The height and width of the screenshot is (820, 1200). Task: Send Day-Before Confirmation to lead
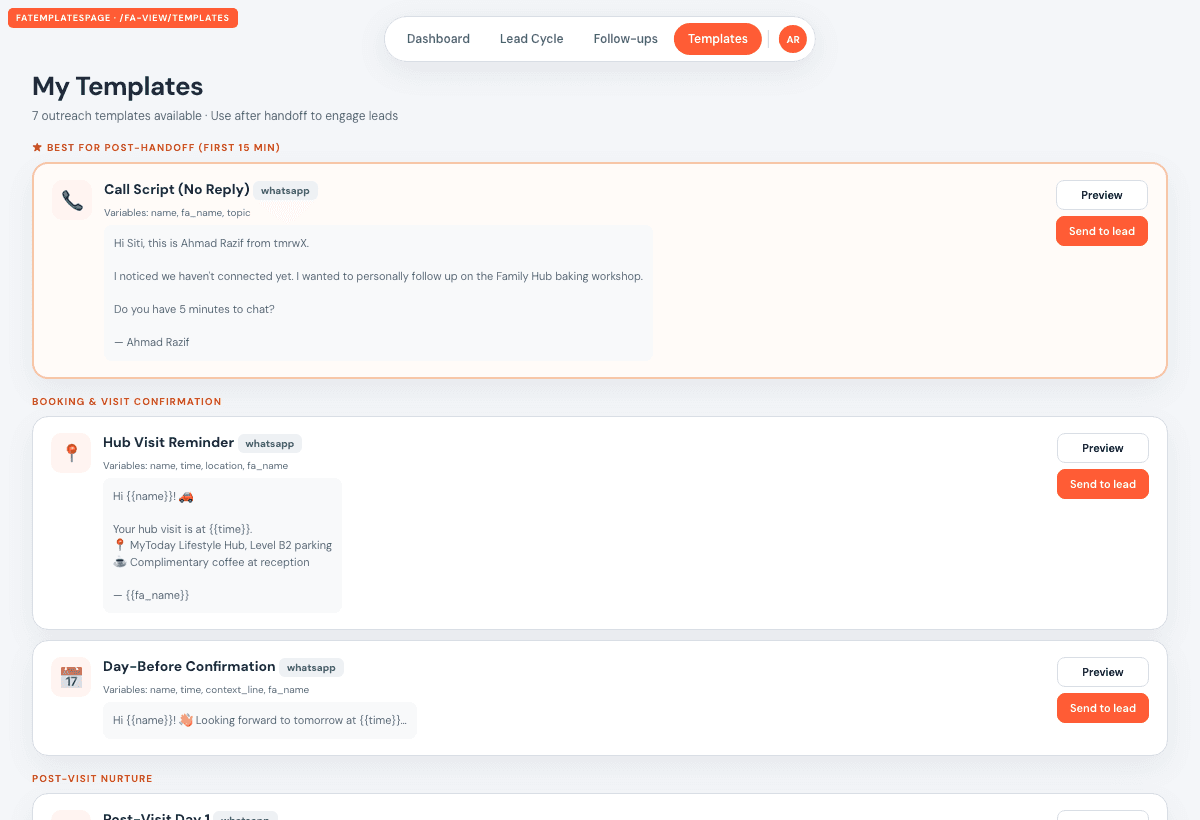[1102, 708]
